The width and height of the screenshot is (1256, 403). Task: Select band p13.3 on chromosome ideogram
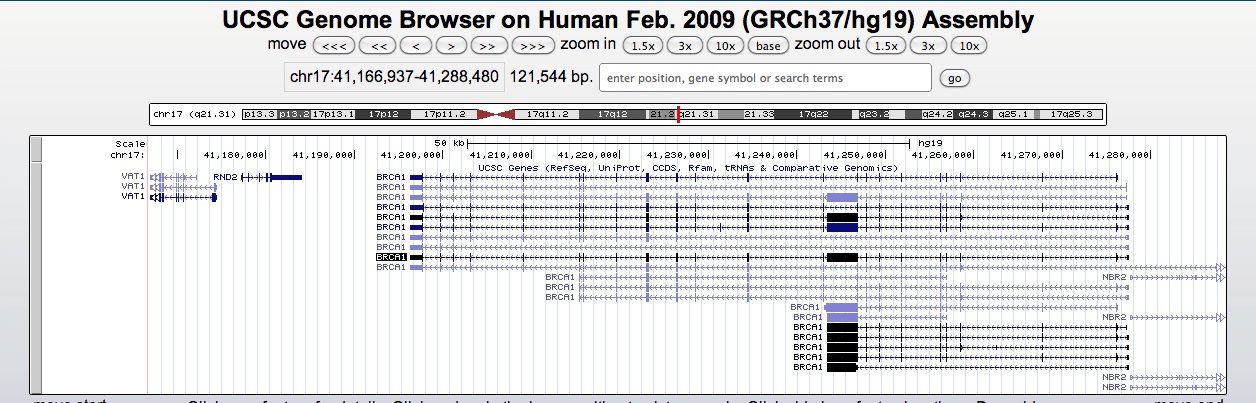[x=260, y=115]
